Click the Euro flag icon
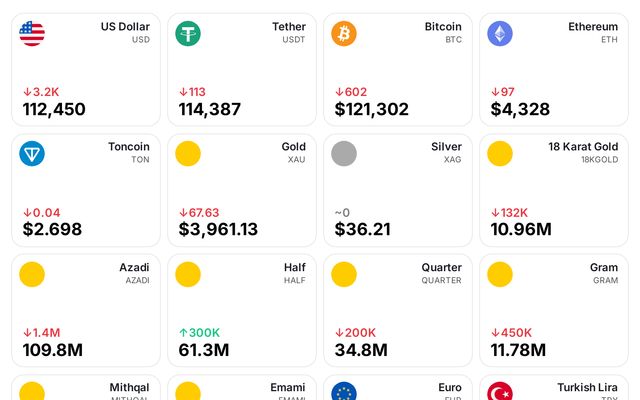The width and height of the screenshot is (640, 400). [x=344, y=392]
